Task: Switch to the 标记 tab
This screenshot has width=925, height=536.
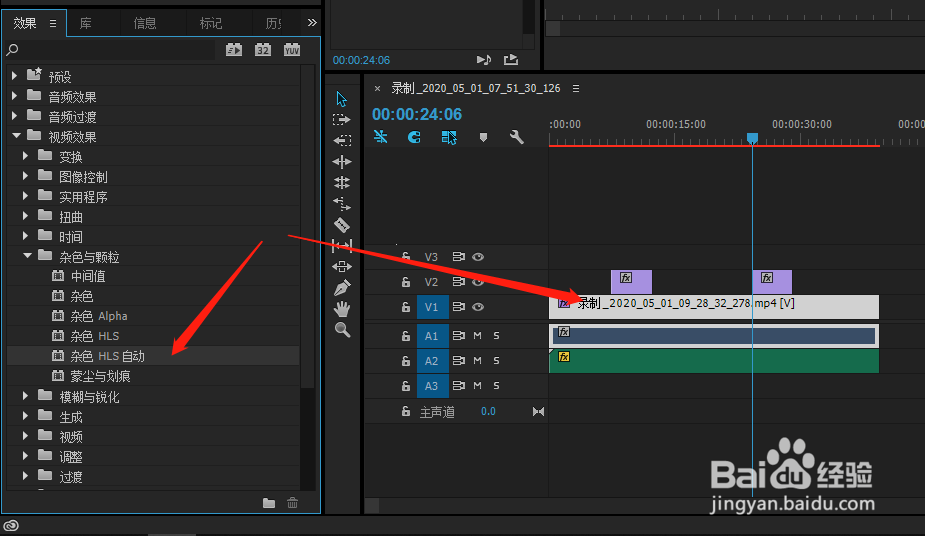Action: [x=211, y=23]
